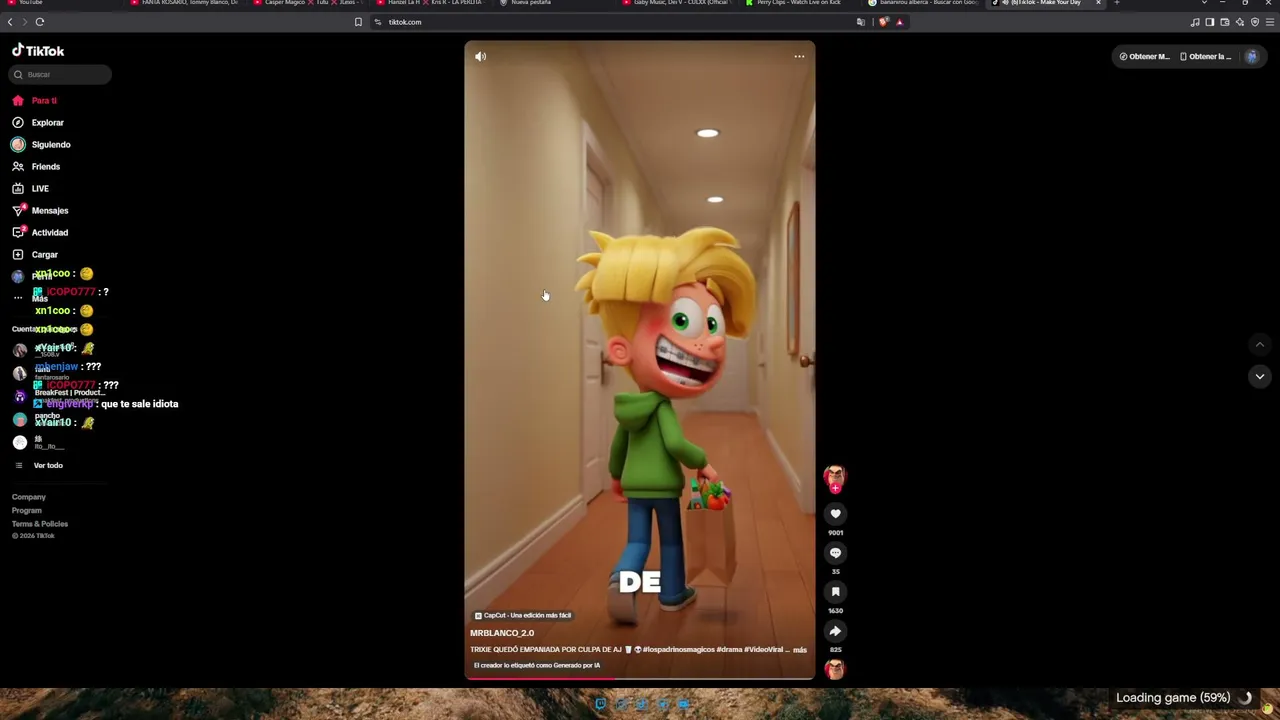Go to the previous video with the up chevron
The image size is (1280, 720).
(x=1259, y=345)
